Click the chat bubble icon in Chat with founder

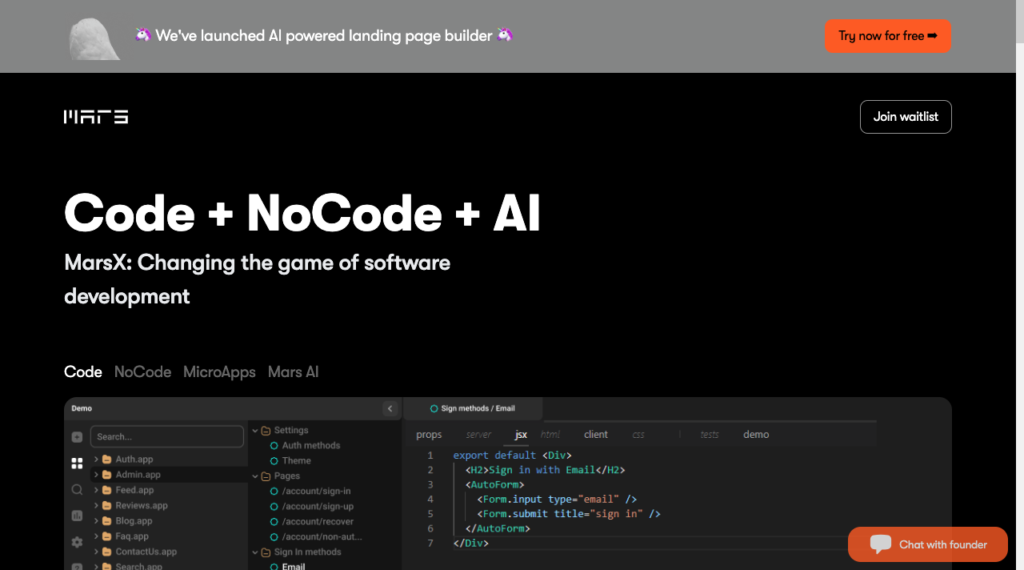(x=880, y=544)
